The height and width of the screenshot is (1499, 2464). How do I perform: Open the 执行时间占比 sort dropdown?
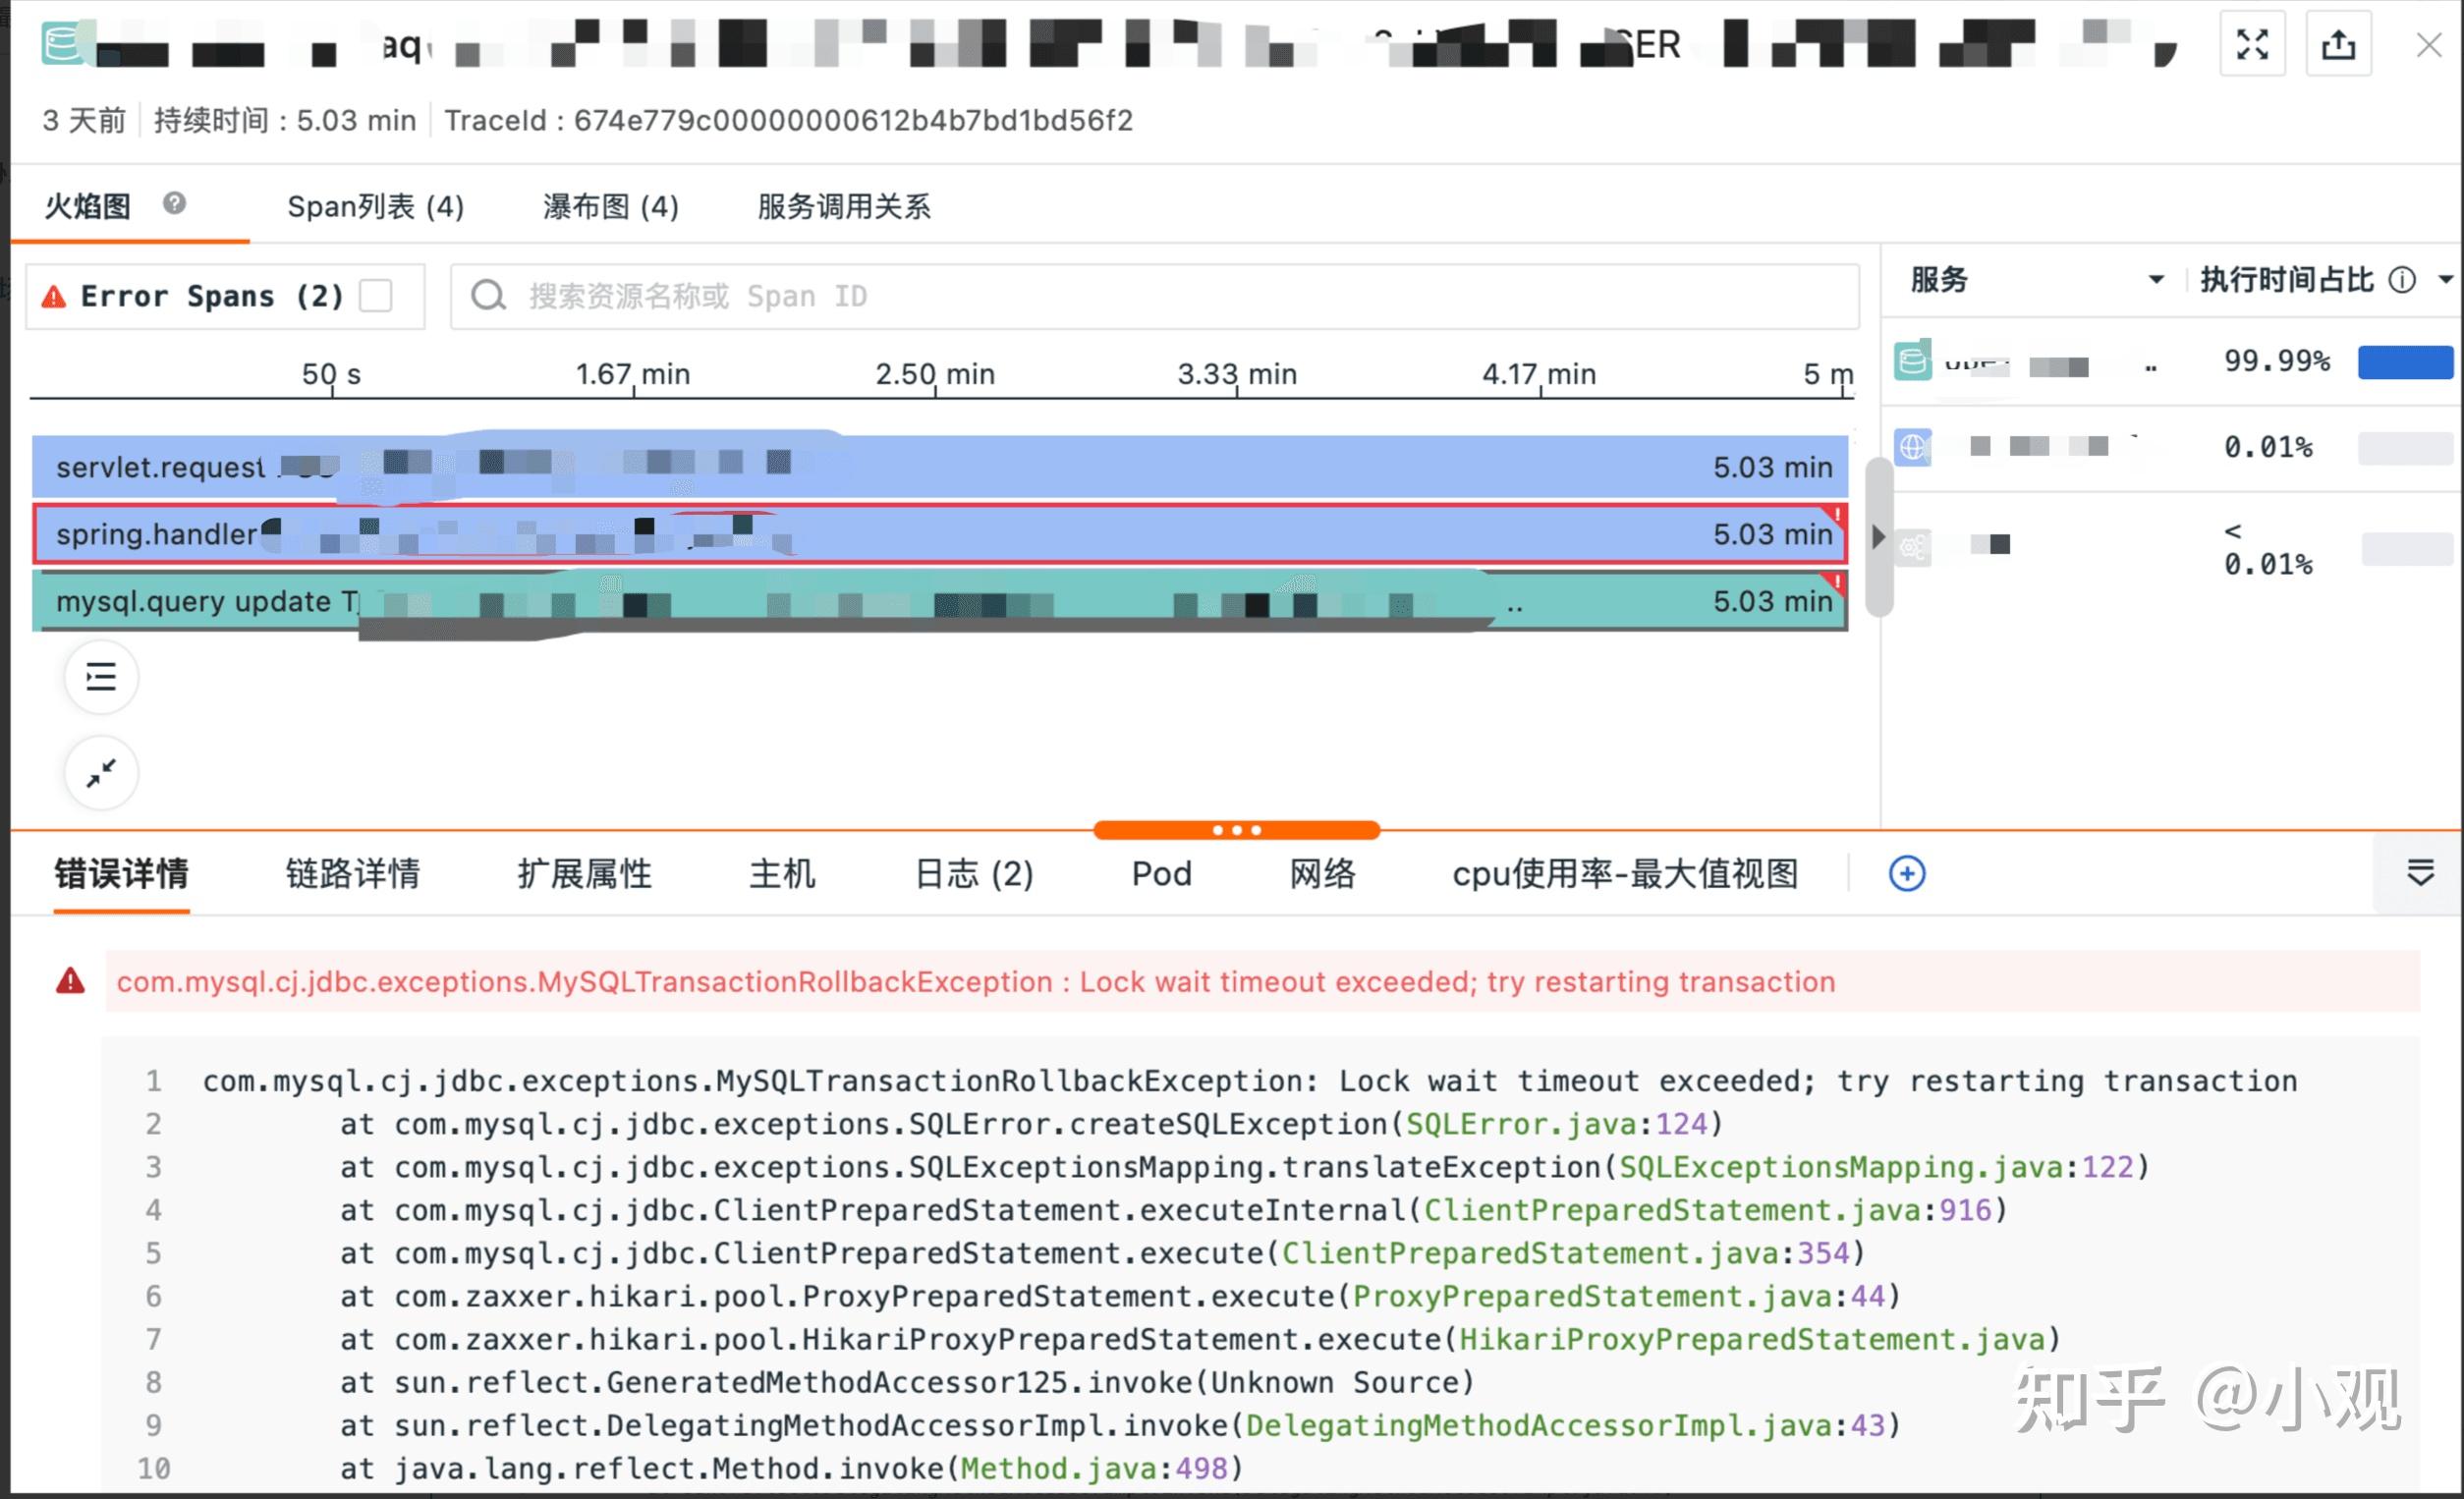pyautogui.click(x=2447, y=280)
